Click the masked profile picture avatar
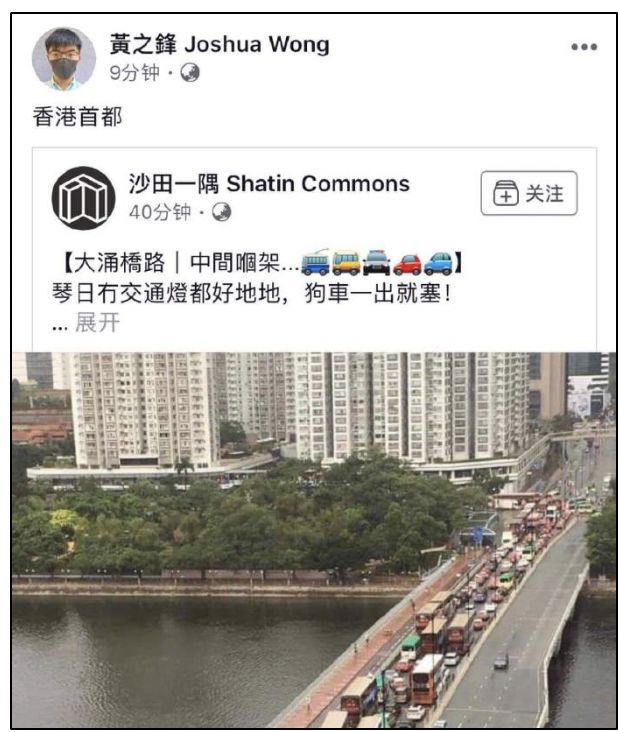The image size is (618, 732). [64, 58]
